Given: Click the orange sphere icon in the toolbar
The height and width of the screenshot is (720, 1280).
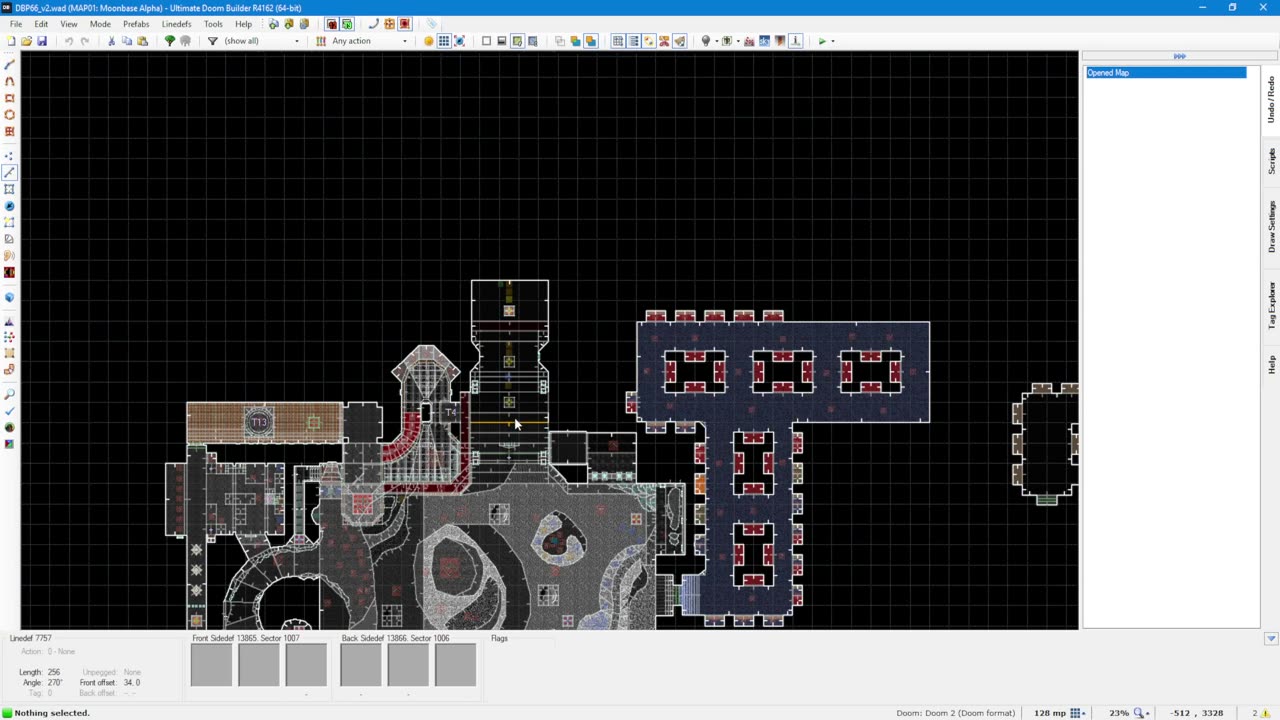Looking at the screenshot, I should [x=428, y=41].
